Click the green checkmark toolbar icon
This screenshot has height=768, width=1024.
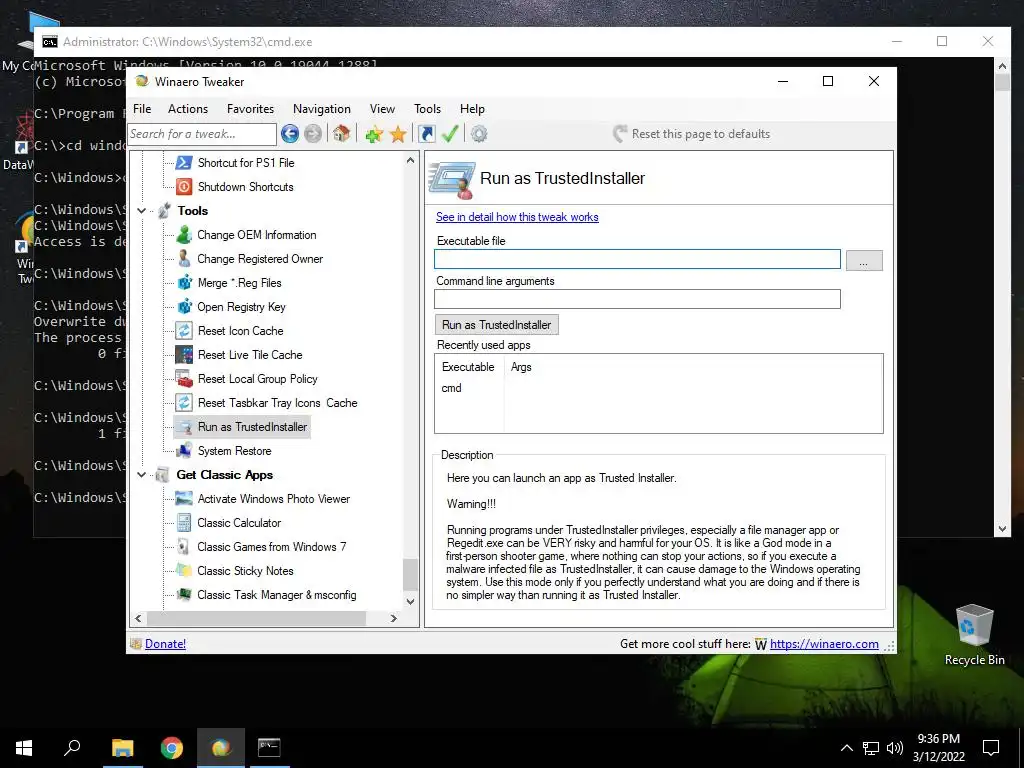[450, 134]
